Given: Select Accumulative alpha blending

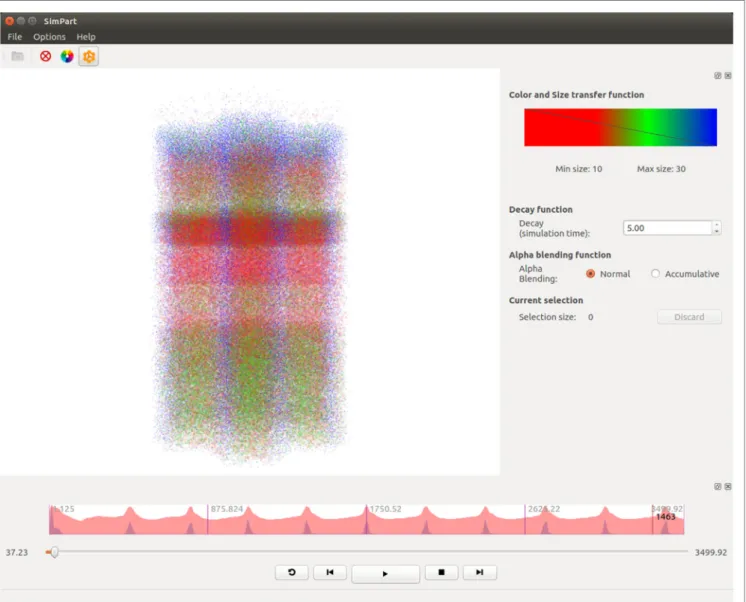Looking at the screenshot, I should [656, 274].
